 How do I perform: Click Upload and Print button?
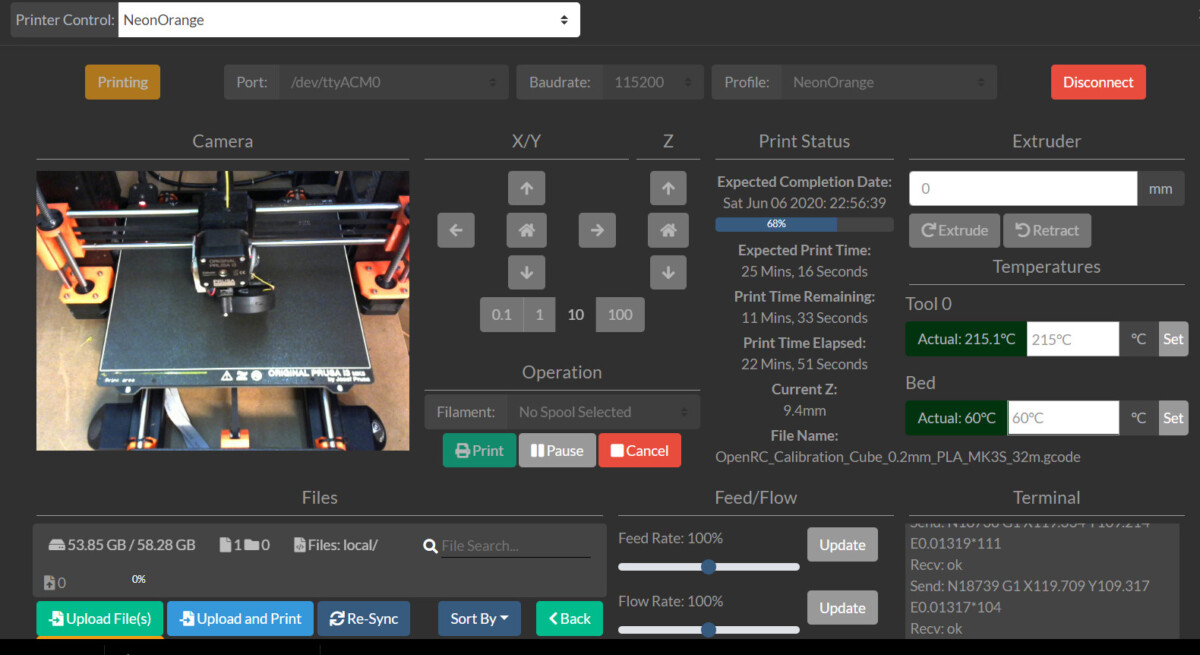click(x=240, y=619)
